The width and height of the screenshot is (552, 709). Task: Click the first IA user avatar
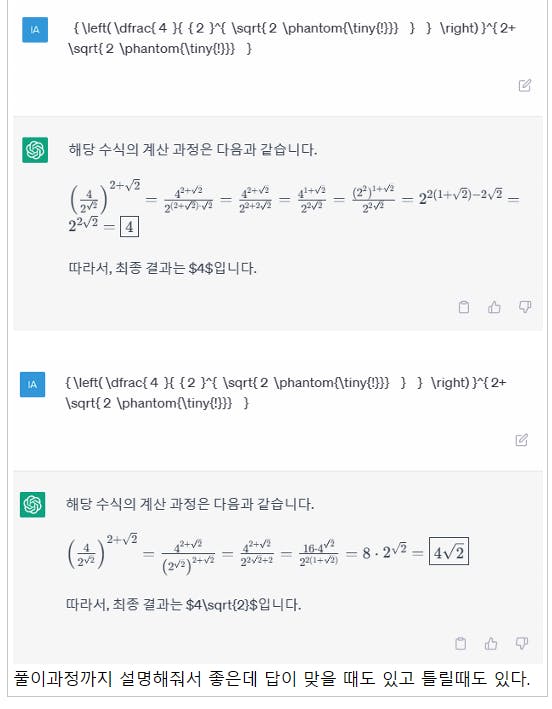(x=35, y=30)
